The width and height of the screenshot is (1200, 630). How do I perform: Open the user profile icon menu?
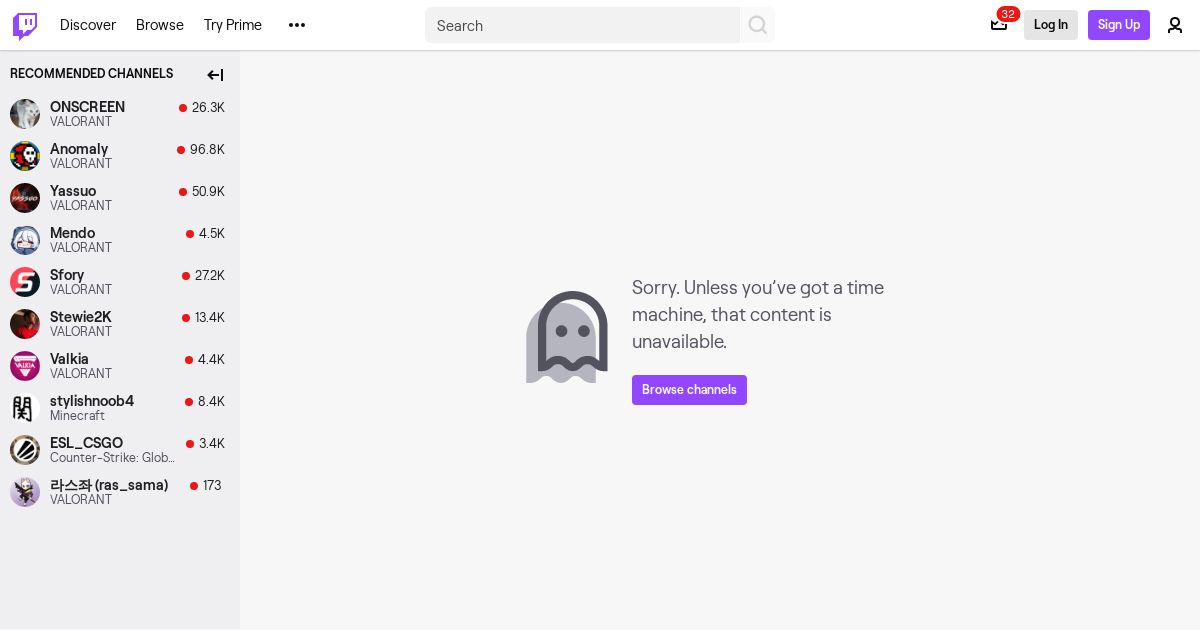[x=1175, y=25]
